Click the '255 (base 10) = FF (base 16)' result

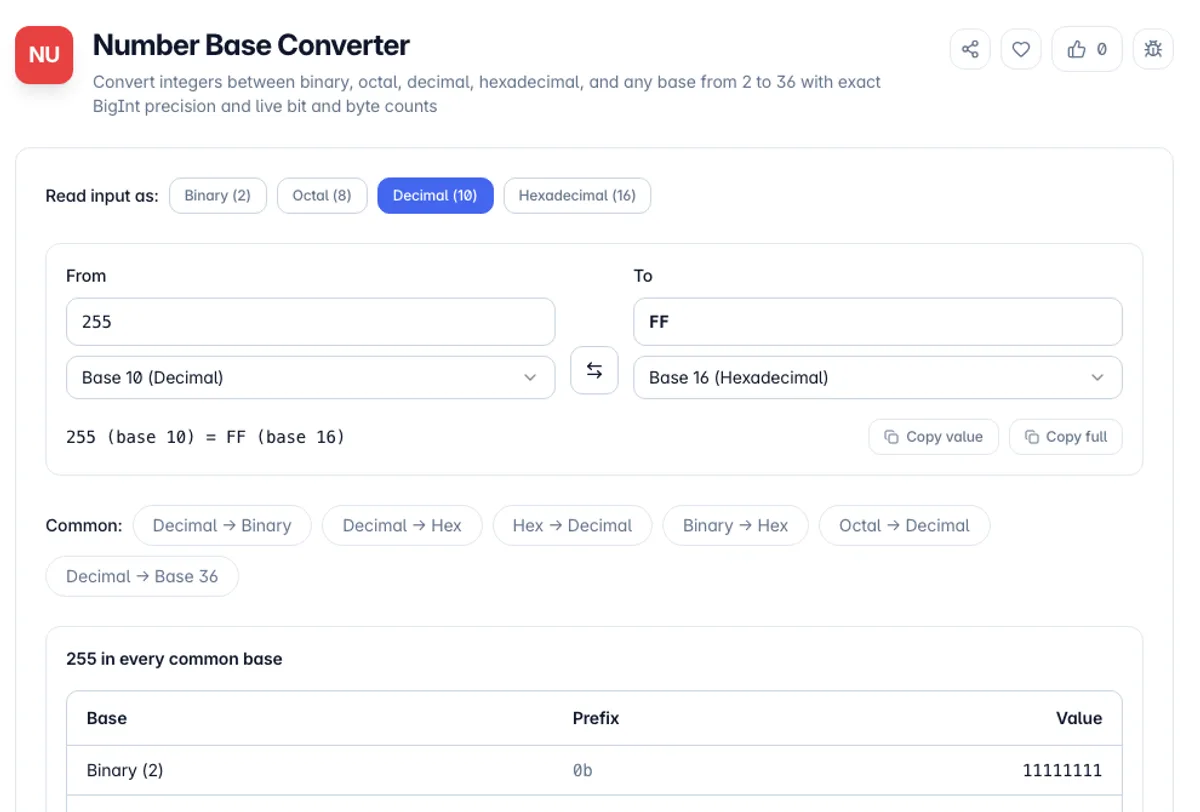point(205,437)
